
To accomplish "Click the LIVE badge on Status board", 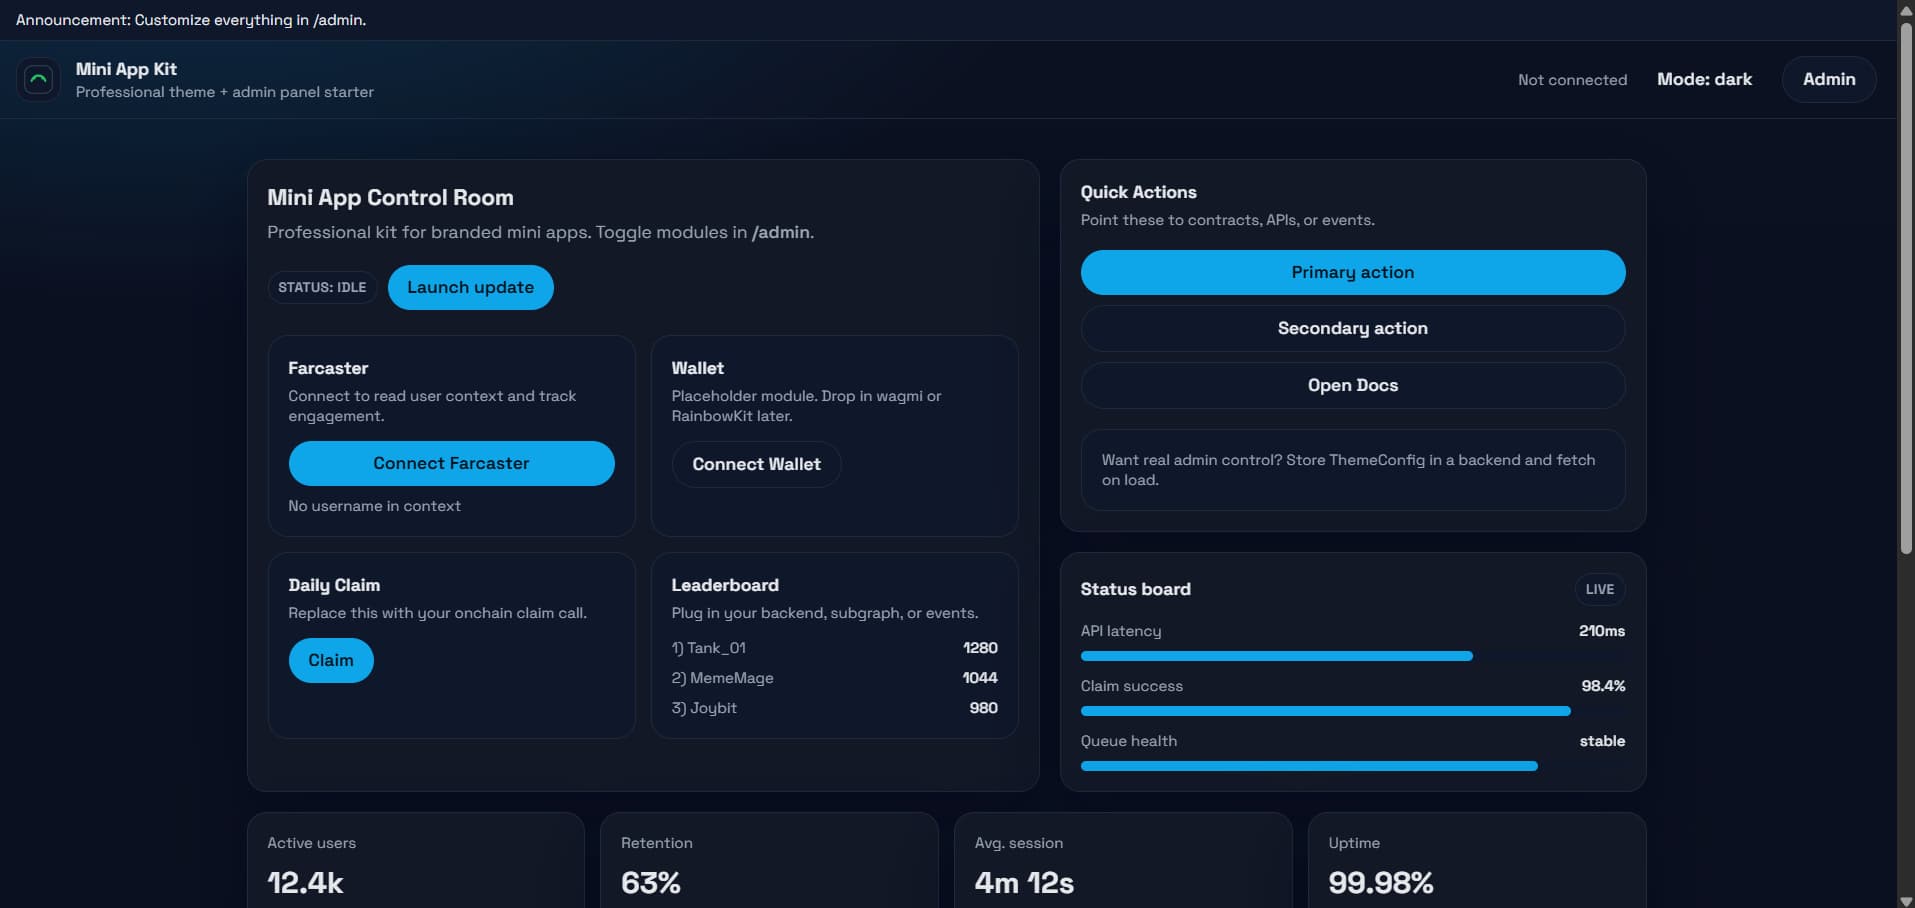I will tap(1599, 590).
